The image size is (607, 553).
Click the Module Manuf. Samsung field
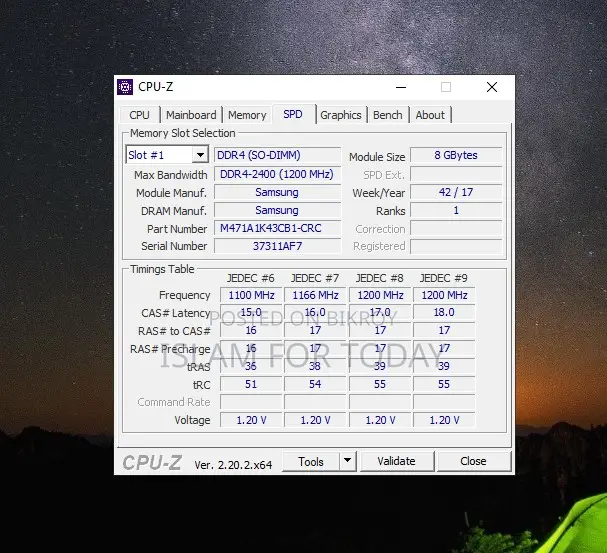(x=278, y=192)
